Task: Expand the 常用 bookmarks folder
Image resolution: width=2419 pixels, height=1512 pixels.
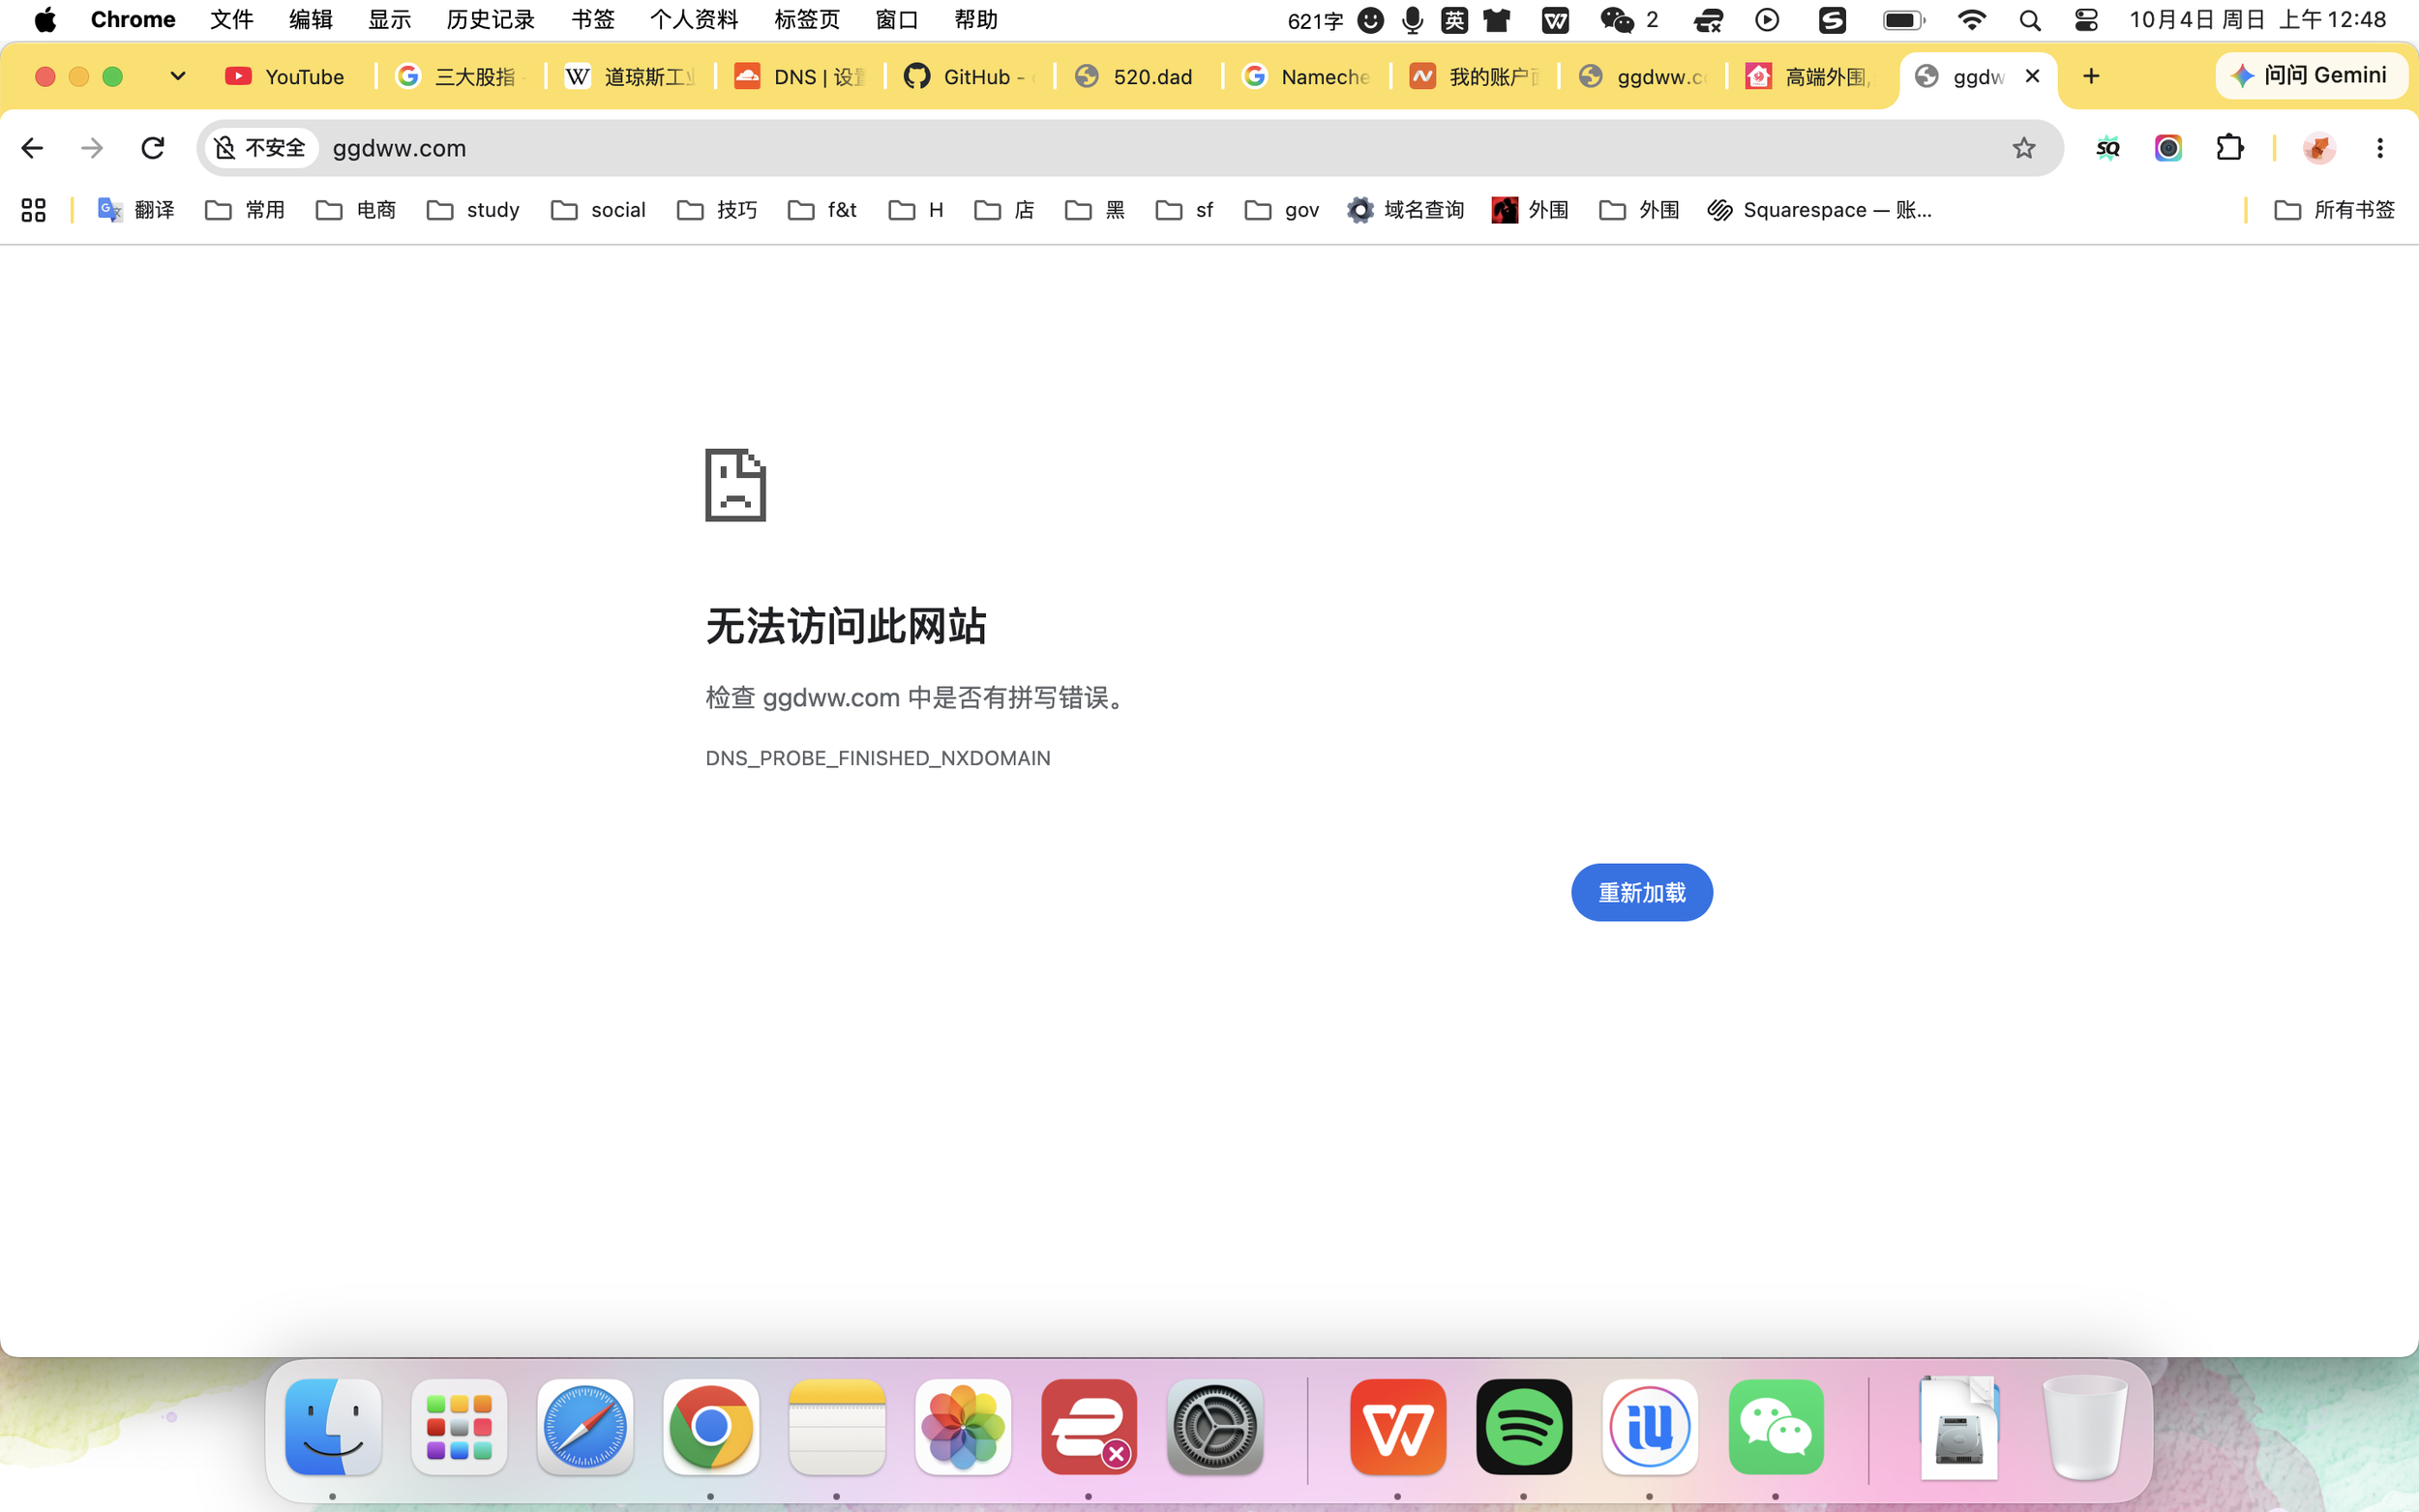Action: coord(245,210)
